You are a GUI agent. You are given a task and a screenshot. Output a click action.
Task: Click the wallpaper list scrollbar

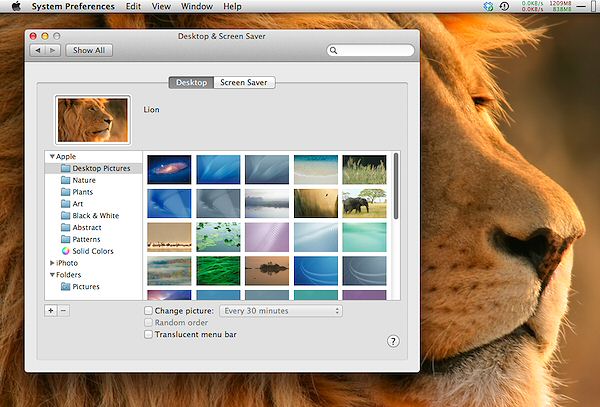[396, 186]
